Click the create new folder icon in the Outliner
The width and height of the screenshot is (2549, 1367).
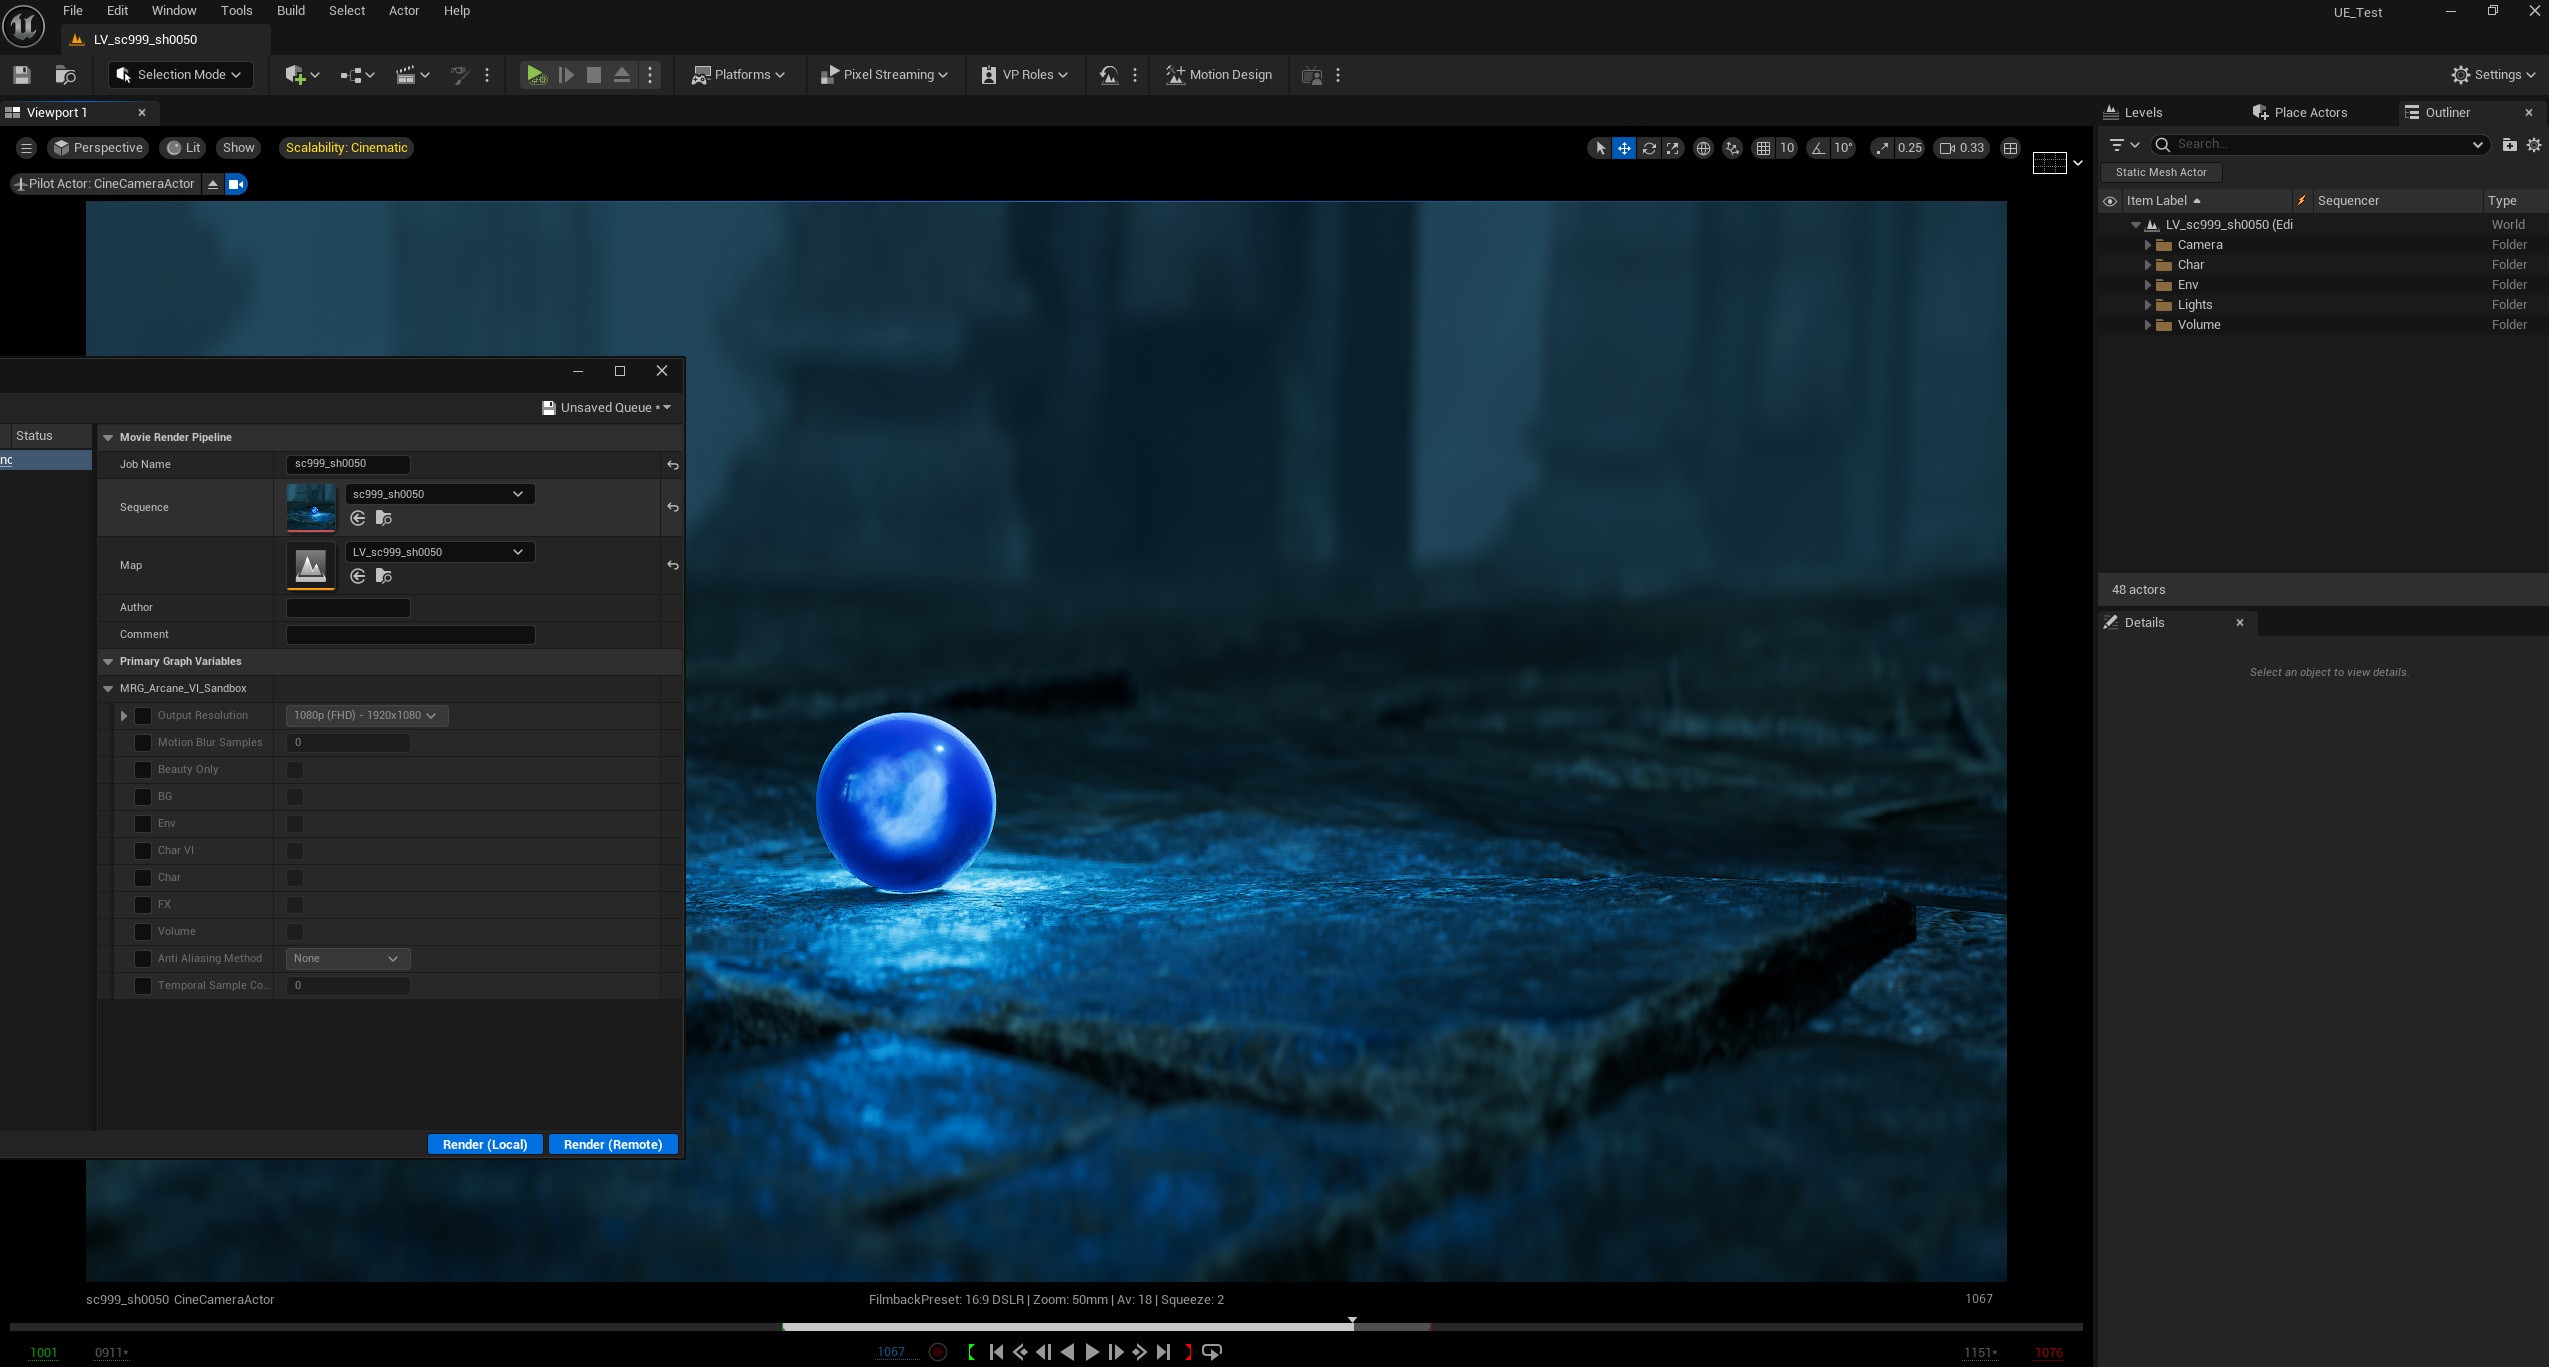pyautogui.click(x=2509, y=145)
